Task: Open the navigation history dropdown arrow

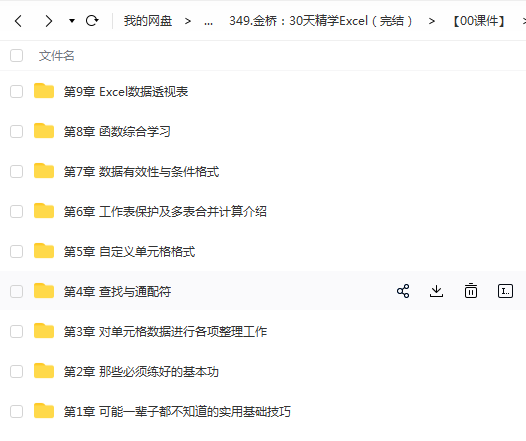Action: 71,21
